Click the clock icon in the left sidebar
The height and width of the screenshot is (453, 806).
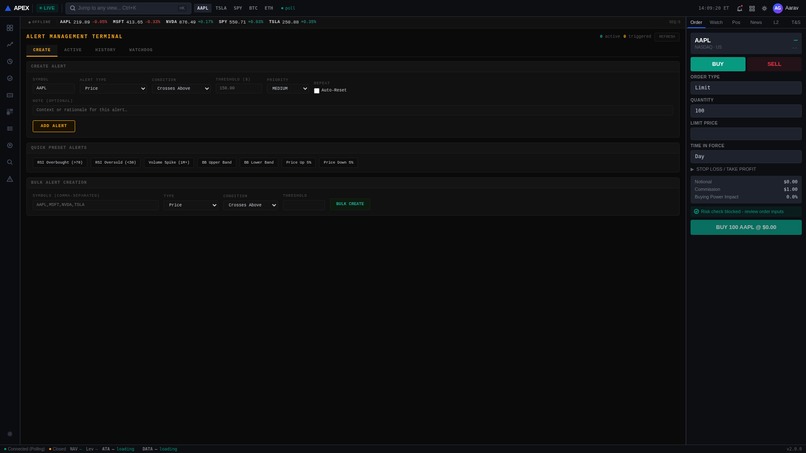point(10,62)
